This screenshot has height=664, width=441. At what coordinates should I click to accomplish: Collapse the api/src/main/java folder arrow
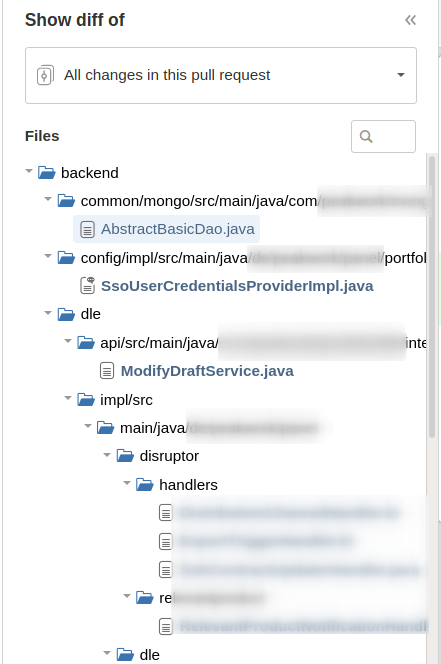click(68, 341)
